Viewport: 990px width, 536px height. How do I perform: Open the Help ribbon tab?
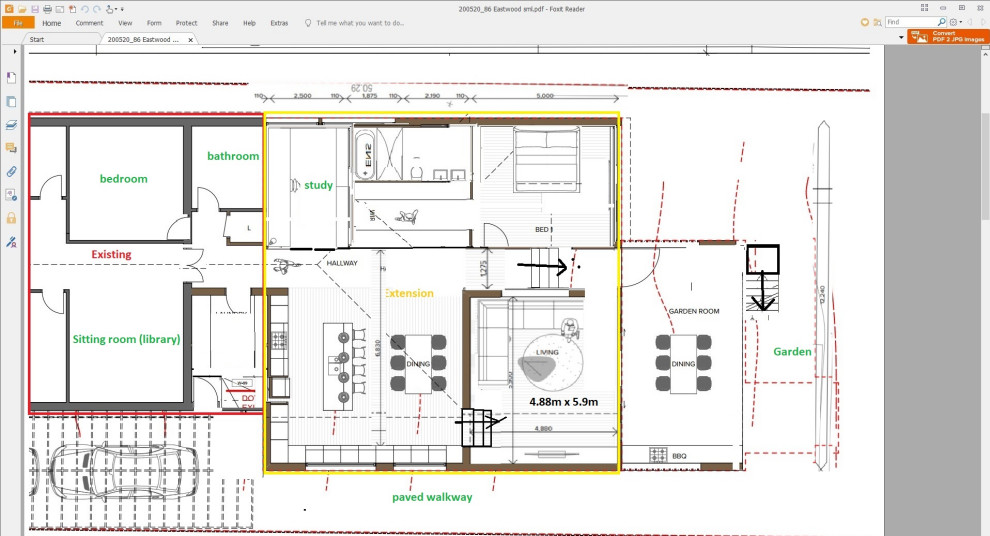click(249, 23)
